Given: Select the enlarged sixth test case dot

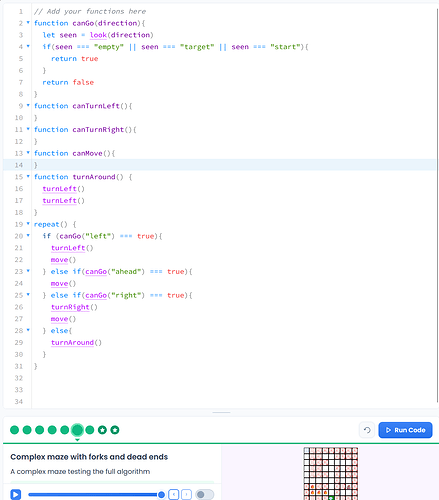Looking at the screenshot, I should click(77, 430).
